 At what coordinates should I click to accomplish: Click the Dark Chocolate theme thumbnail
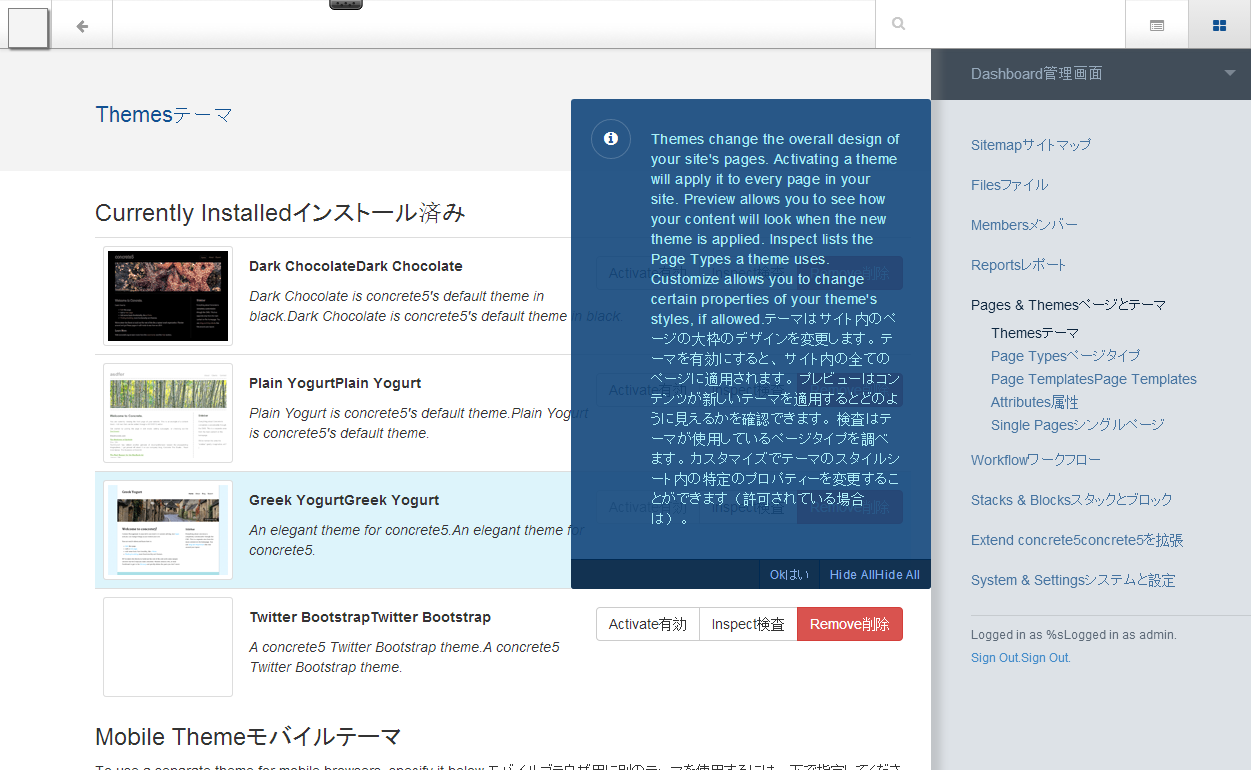pos(168,296)
